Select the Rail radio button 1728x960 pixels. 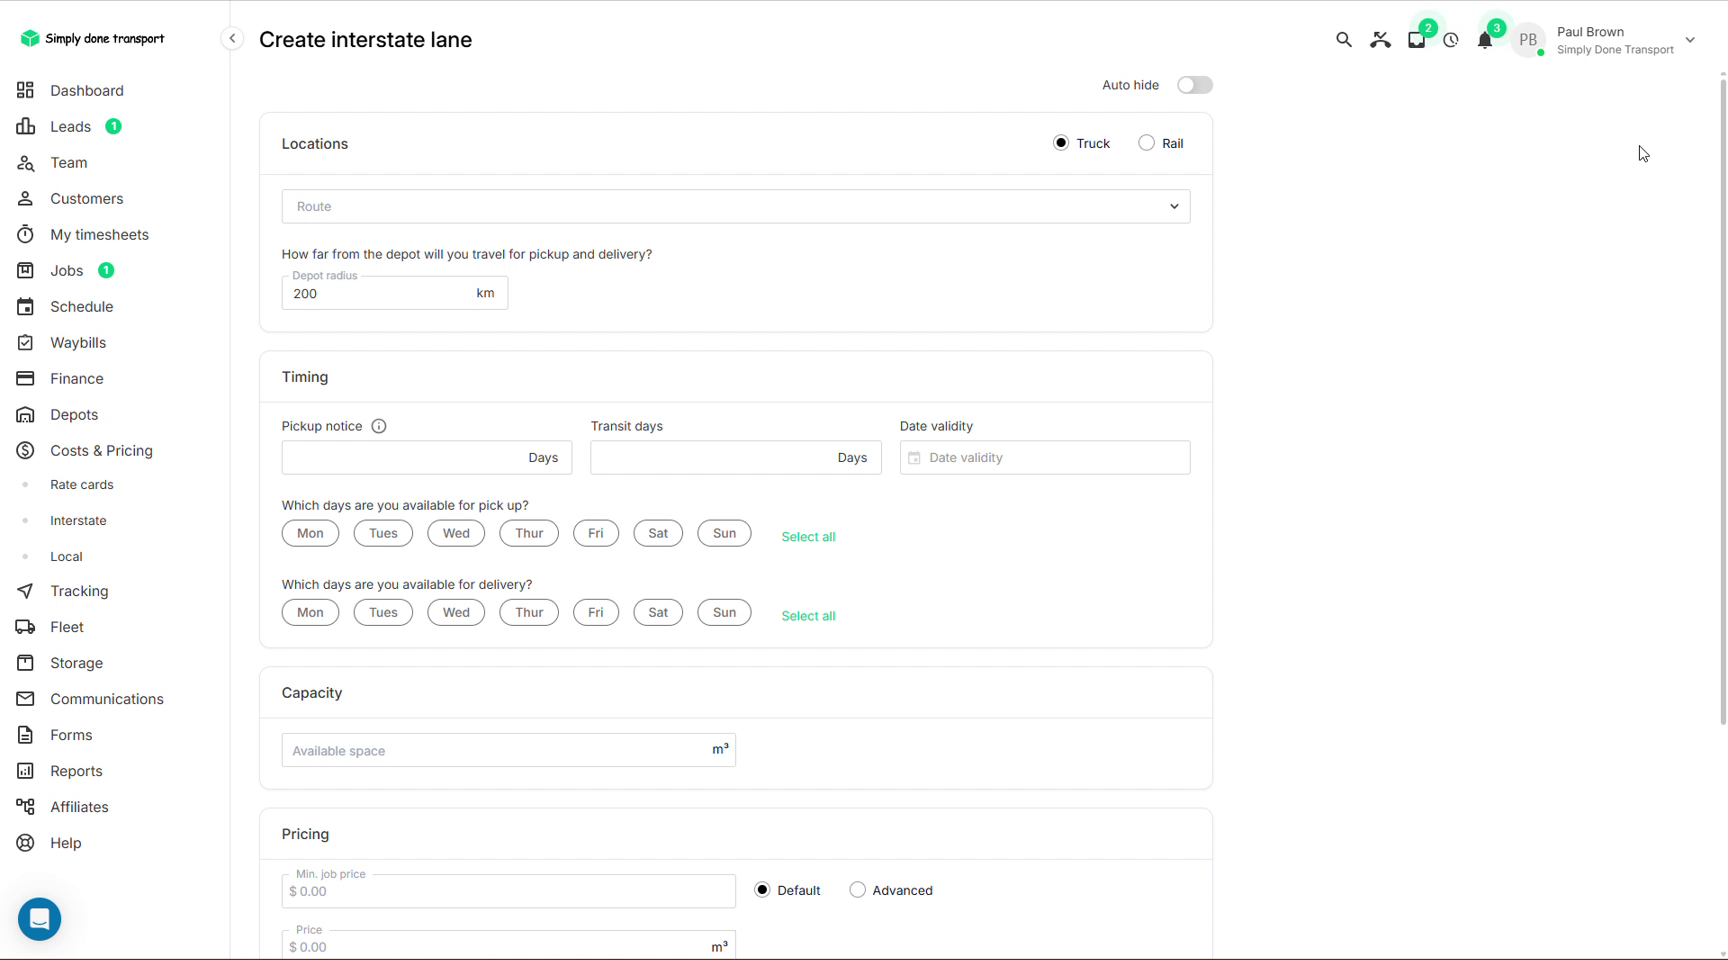pos(1146,143)
